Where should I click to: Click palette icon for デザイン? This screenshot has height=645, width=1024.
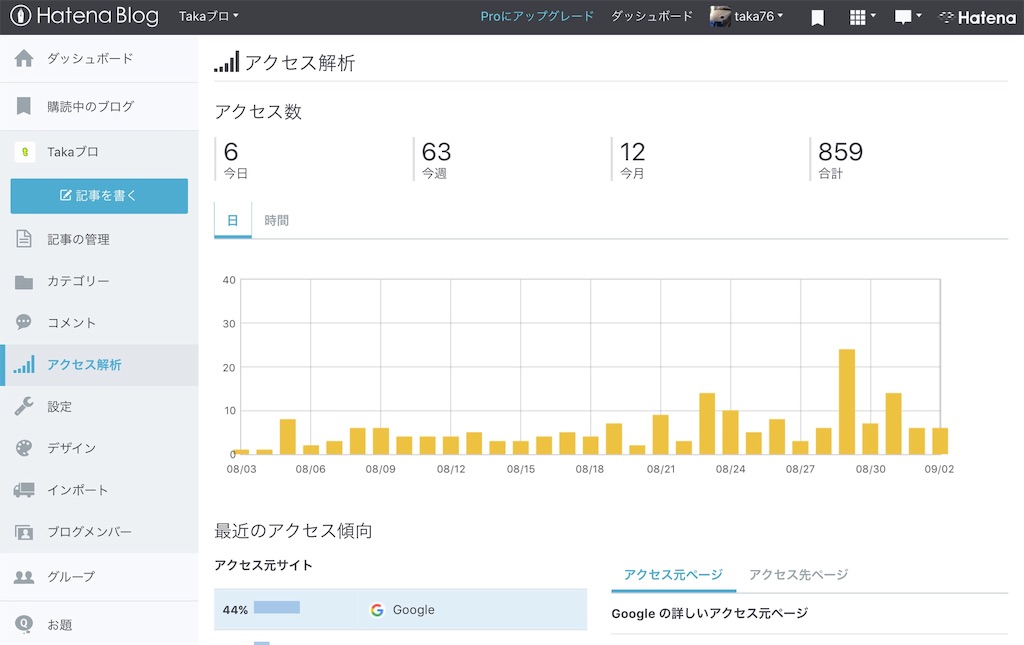point(24,448)
